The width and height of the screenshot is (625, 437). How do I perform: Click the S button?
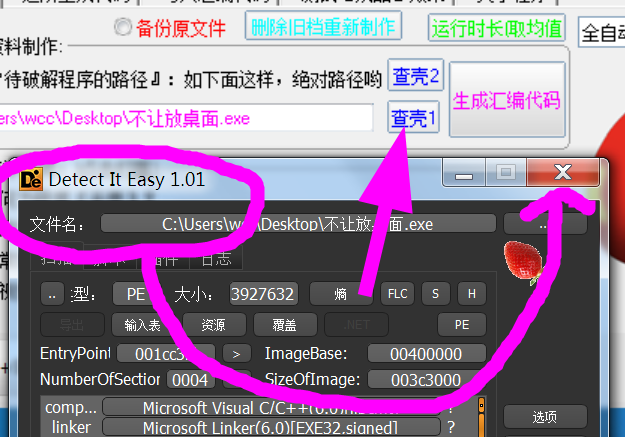pos(435,294)
